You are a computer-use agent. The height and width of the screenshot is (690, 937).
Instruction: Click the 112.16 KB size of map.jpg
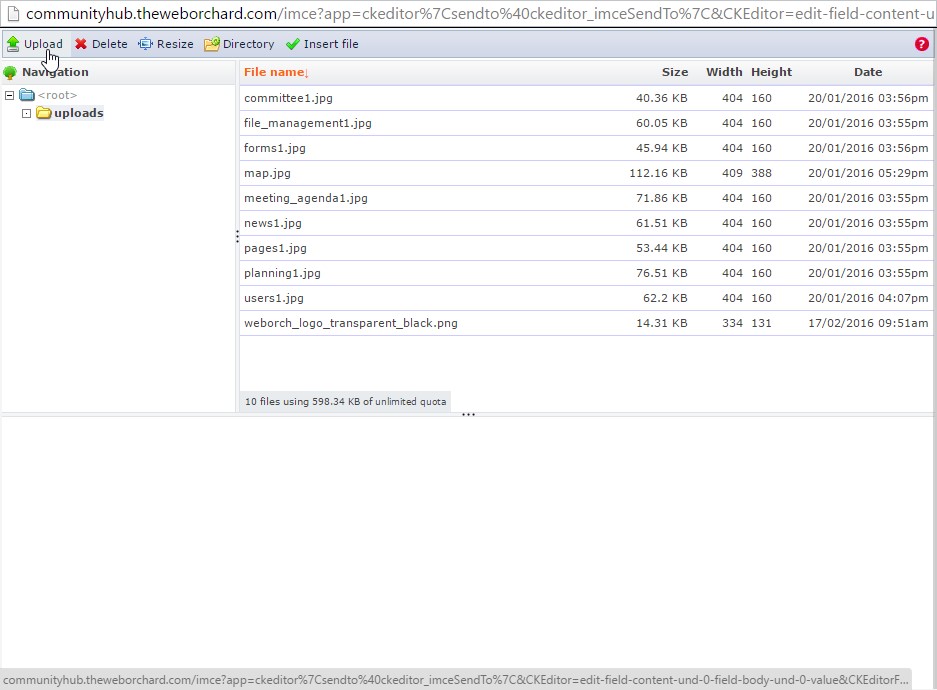tap(659, 173)
